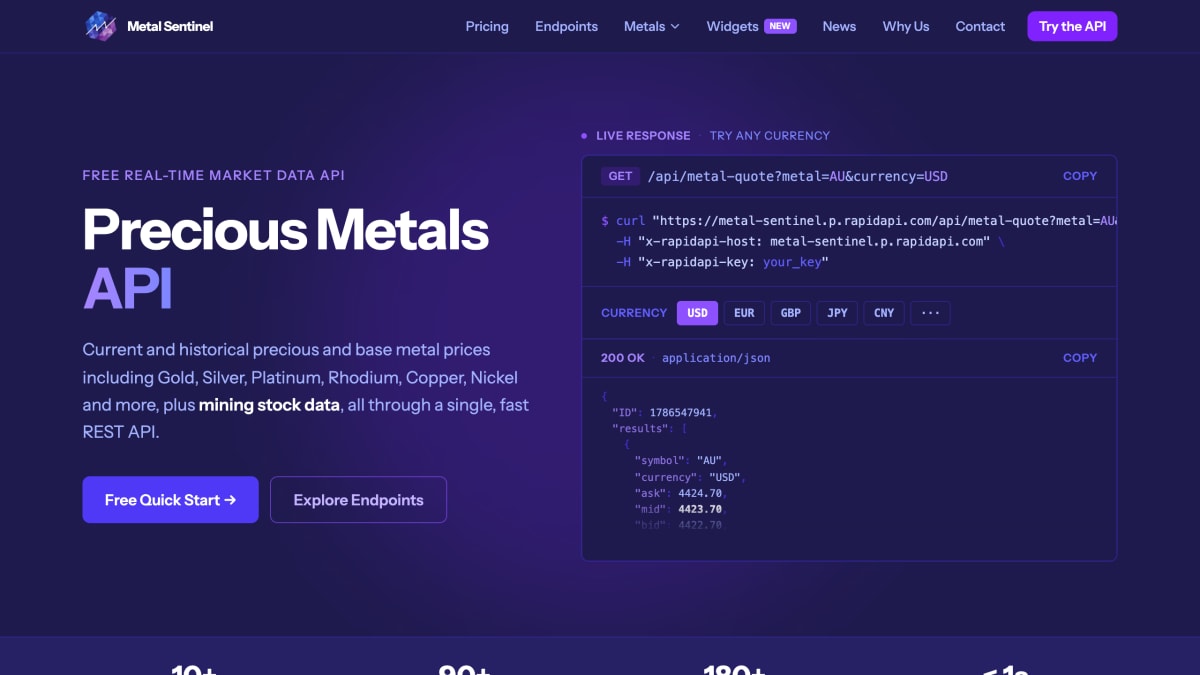This screenshot has height=675, width=1200.
Task: Click the Free Quick Start button
Action: (170, 499)
